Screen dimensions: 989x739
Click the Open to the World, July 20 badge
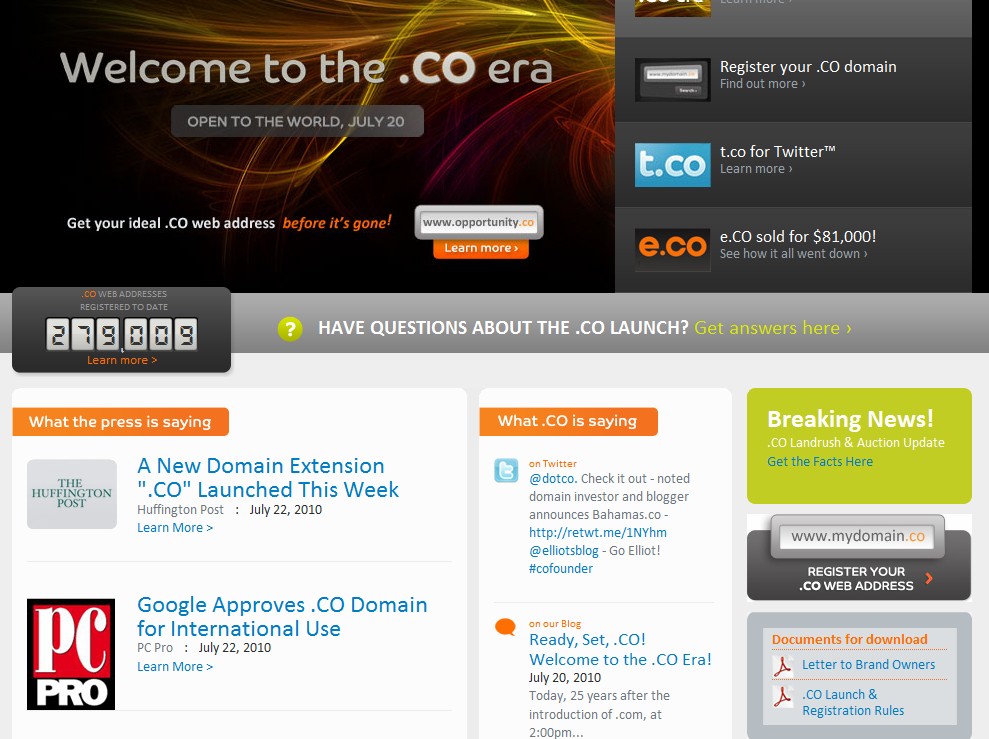point(297,121)
